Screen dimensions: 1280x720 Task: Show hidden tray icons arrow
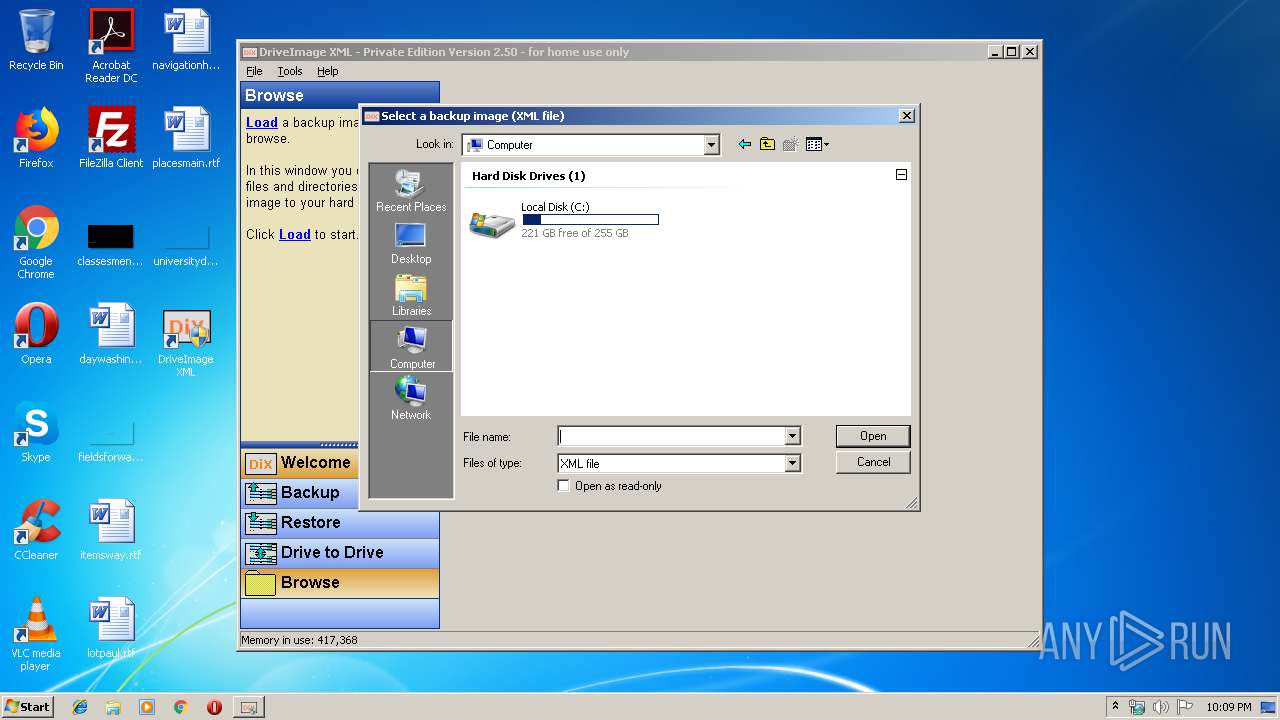pyautogui.click(x=1115, y=707)
